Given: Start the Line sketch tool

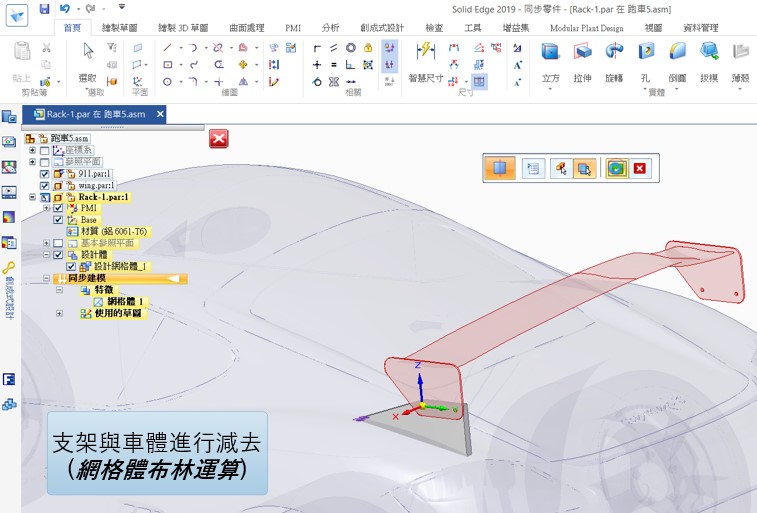Looking at the screenshot, I should tap(167, 47).
